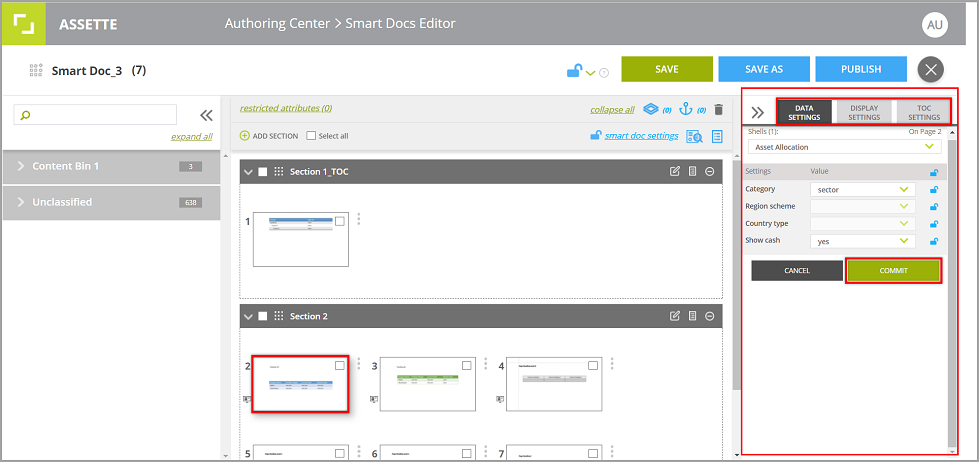Collapse the right settings panel chevrons

coord(757,112)
